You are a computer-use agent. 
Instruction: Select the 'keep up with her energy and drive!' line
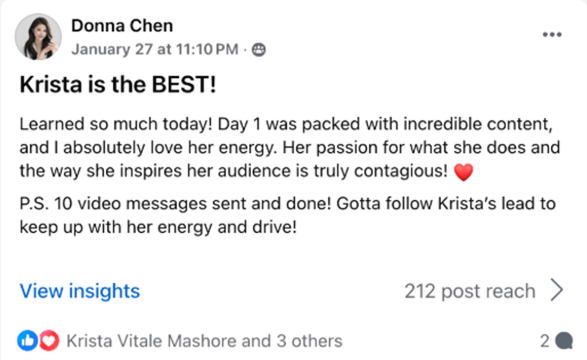158,227
